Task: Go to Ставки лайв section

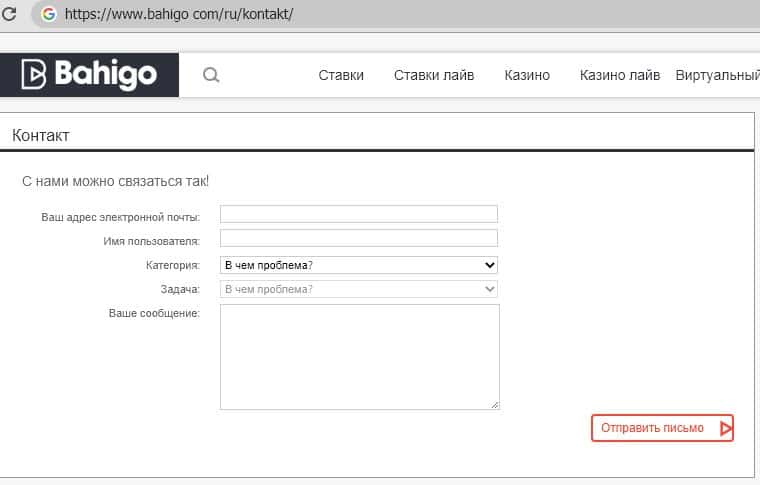Action: point(434,75)
